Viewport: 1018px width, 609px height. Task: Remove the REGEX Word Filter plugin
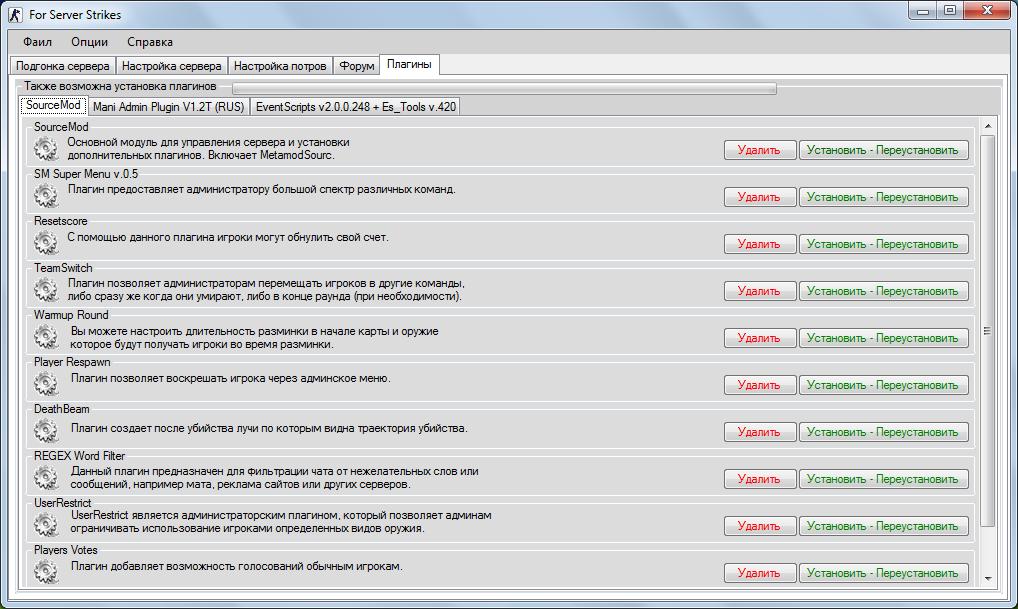point(760,479)
